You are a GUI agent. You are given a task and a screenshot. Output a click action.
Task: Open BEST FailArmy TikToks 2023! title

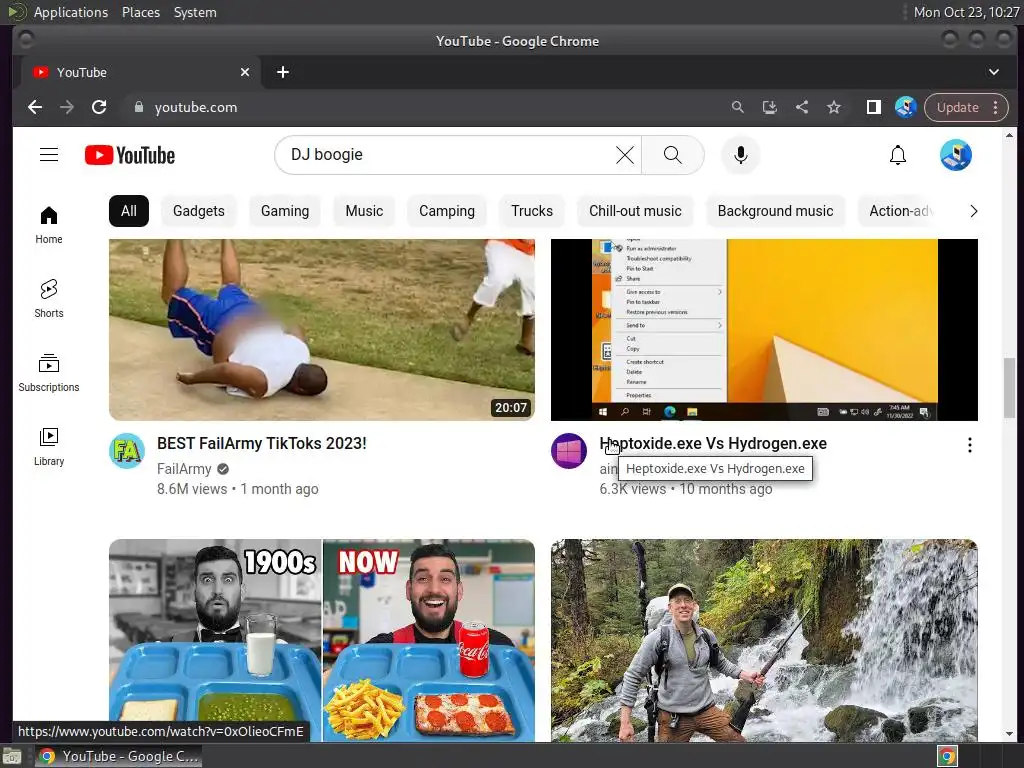(262, 443)
